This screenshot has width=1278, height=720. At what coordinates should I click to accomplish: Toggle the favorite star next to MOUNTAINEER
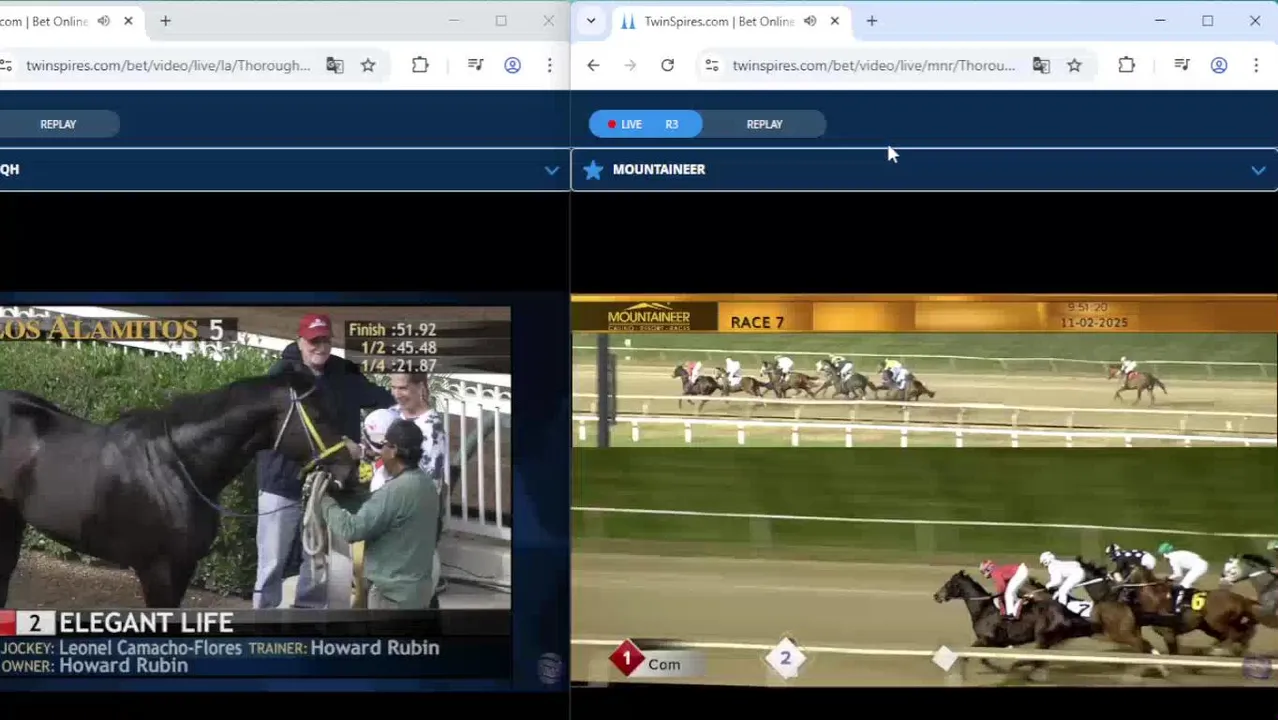click(593, 169)
